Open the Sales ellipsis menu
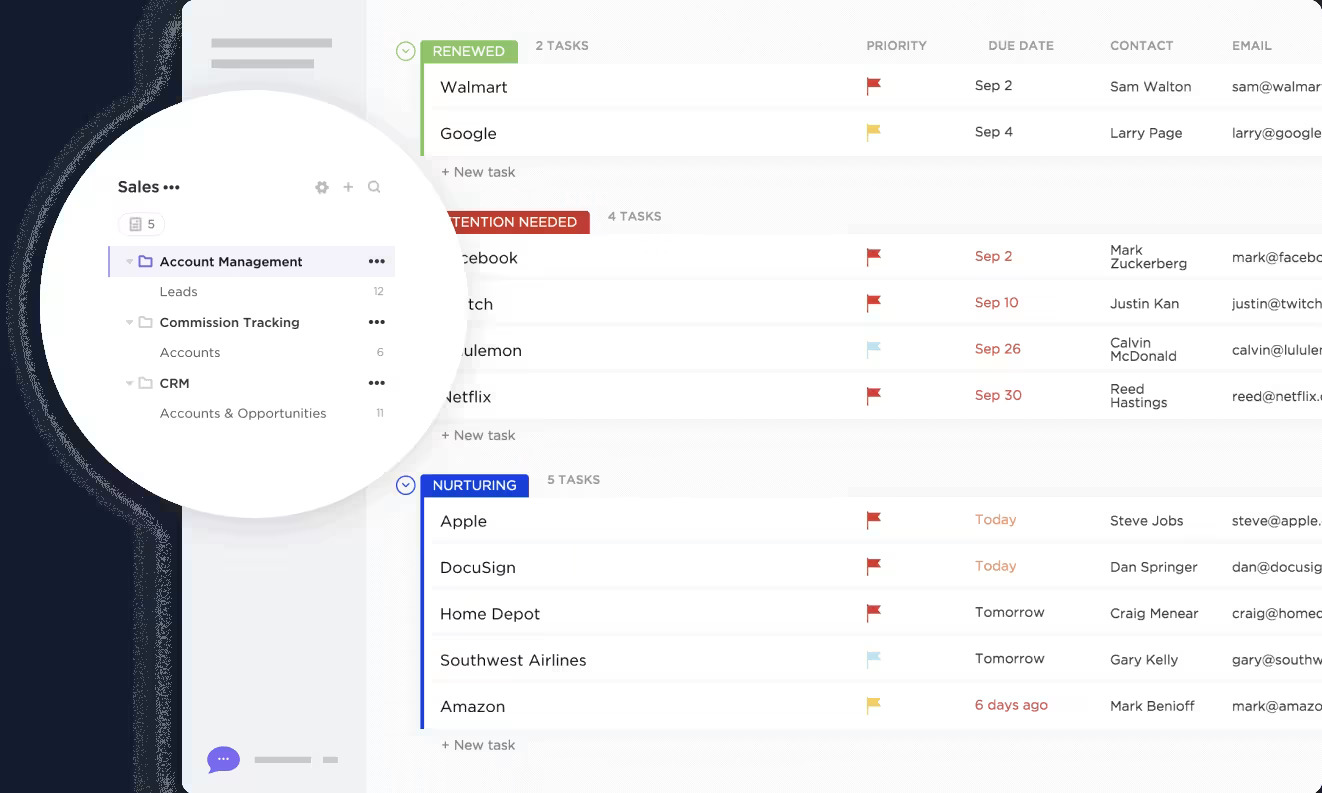Viewport: 1322px width, 793px height. [172, 187]
